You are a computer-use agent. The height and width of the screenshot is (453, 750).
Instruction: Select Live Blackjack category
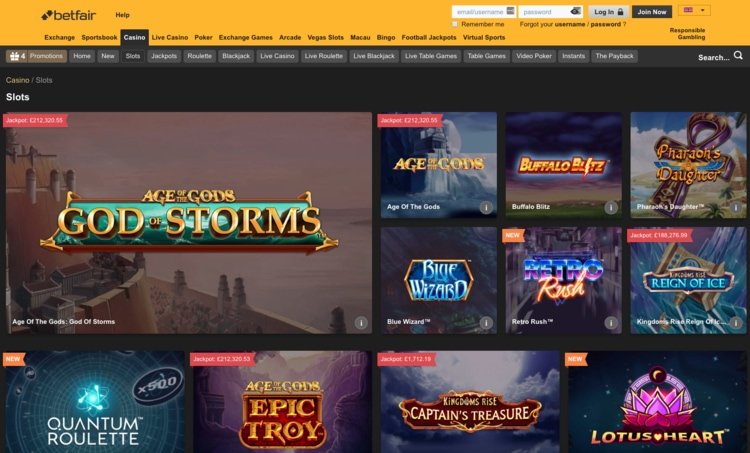coord(374,56)
